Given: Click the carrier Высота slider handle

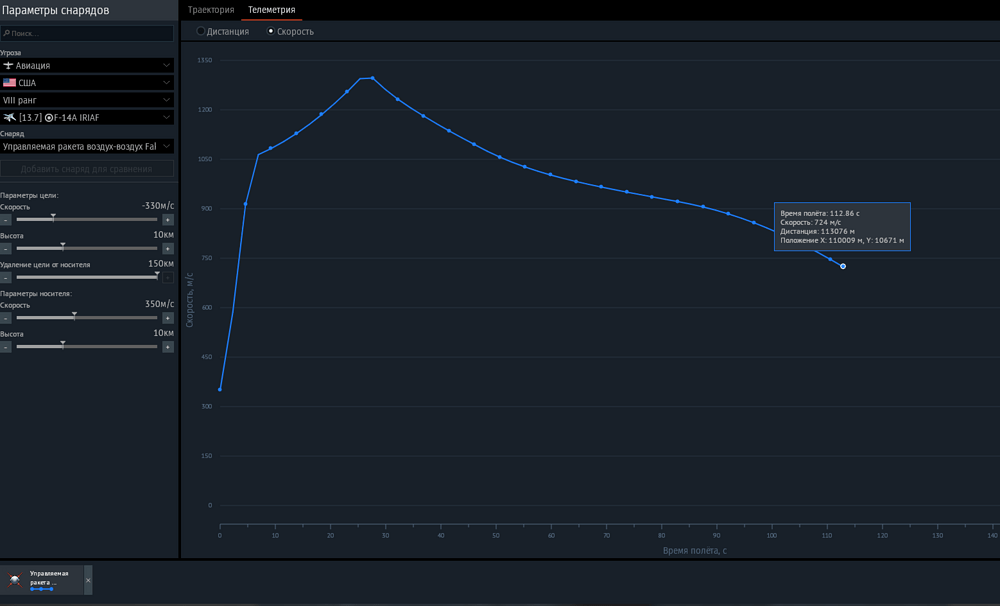Looking at the screenshot, I should [x=62, y=344].
